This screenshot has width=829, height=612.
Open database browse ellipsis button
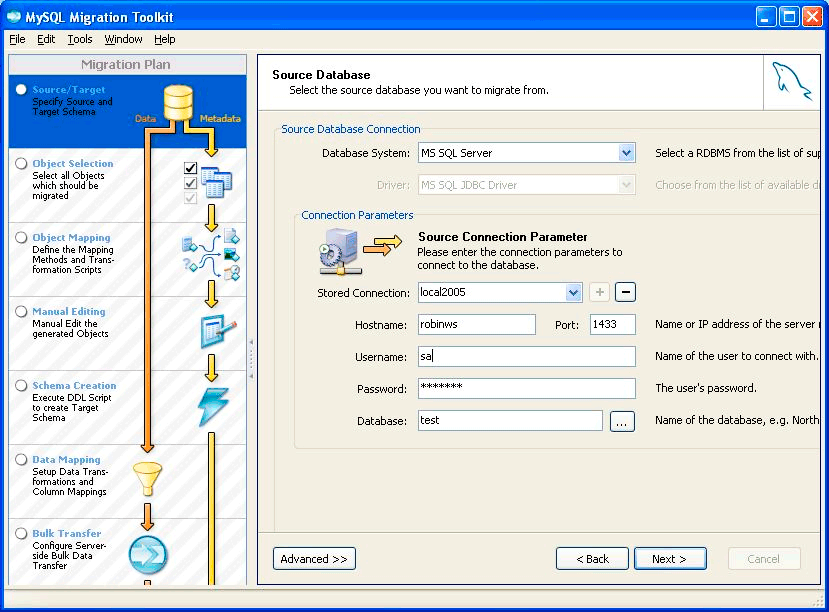(x=622, y=421)
